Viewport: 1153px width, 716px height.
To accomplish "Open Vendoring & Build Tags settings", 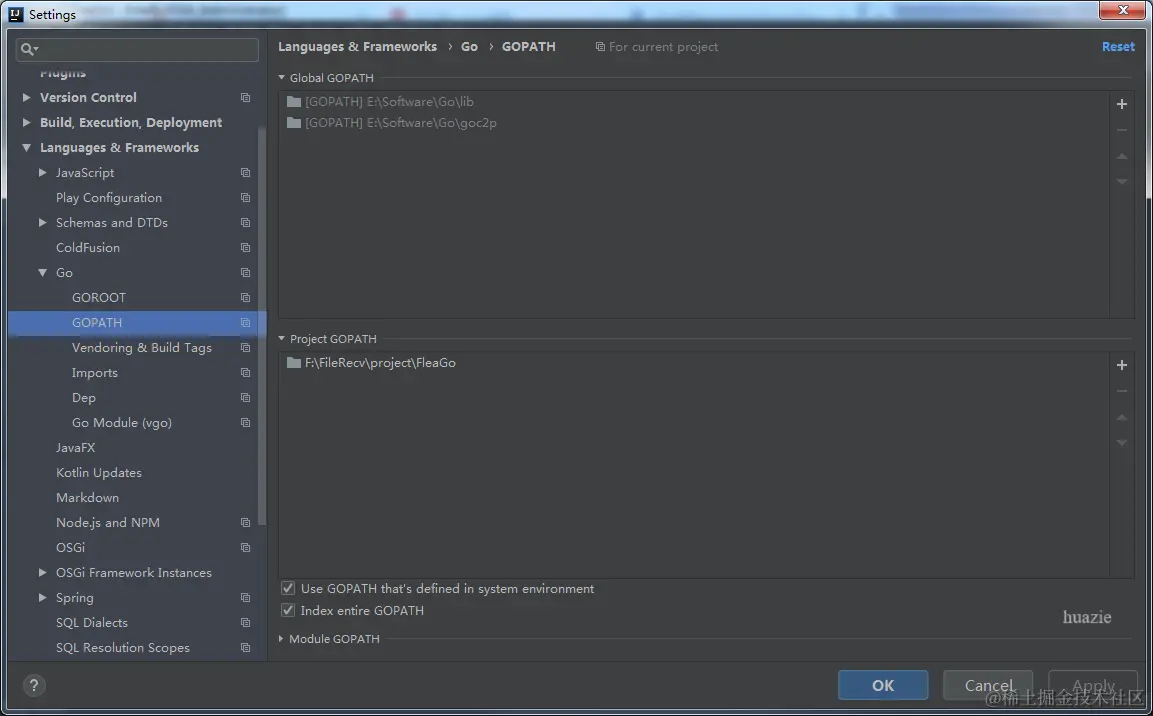I will [141, 348].
